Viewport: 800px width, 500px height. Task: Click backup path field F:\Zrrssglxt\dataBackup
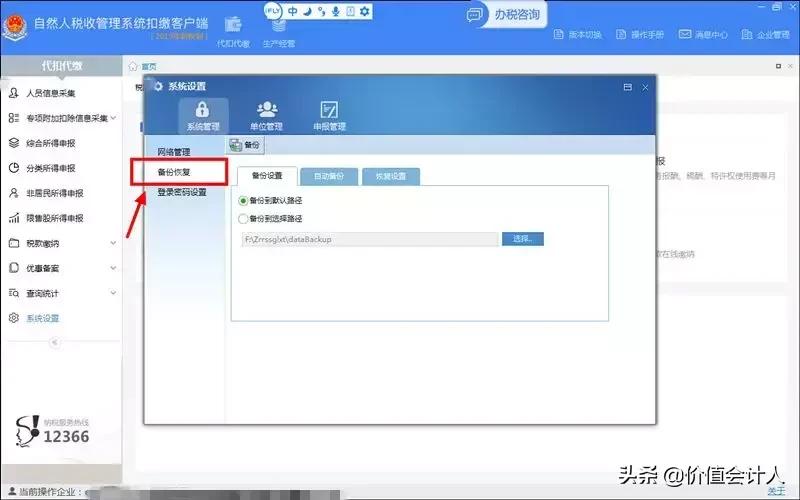coord(370,239)
